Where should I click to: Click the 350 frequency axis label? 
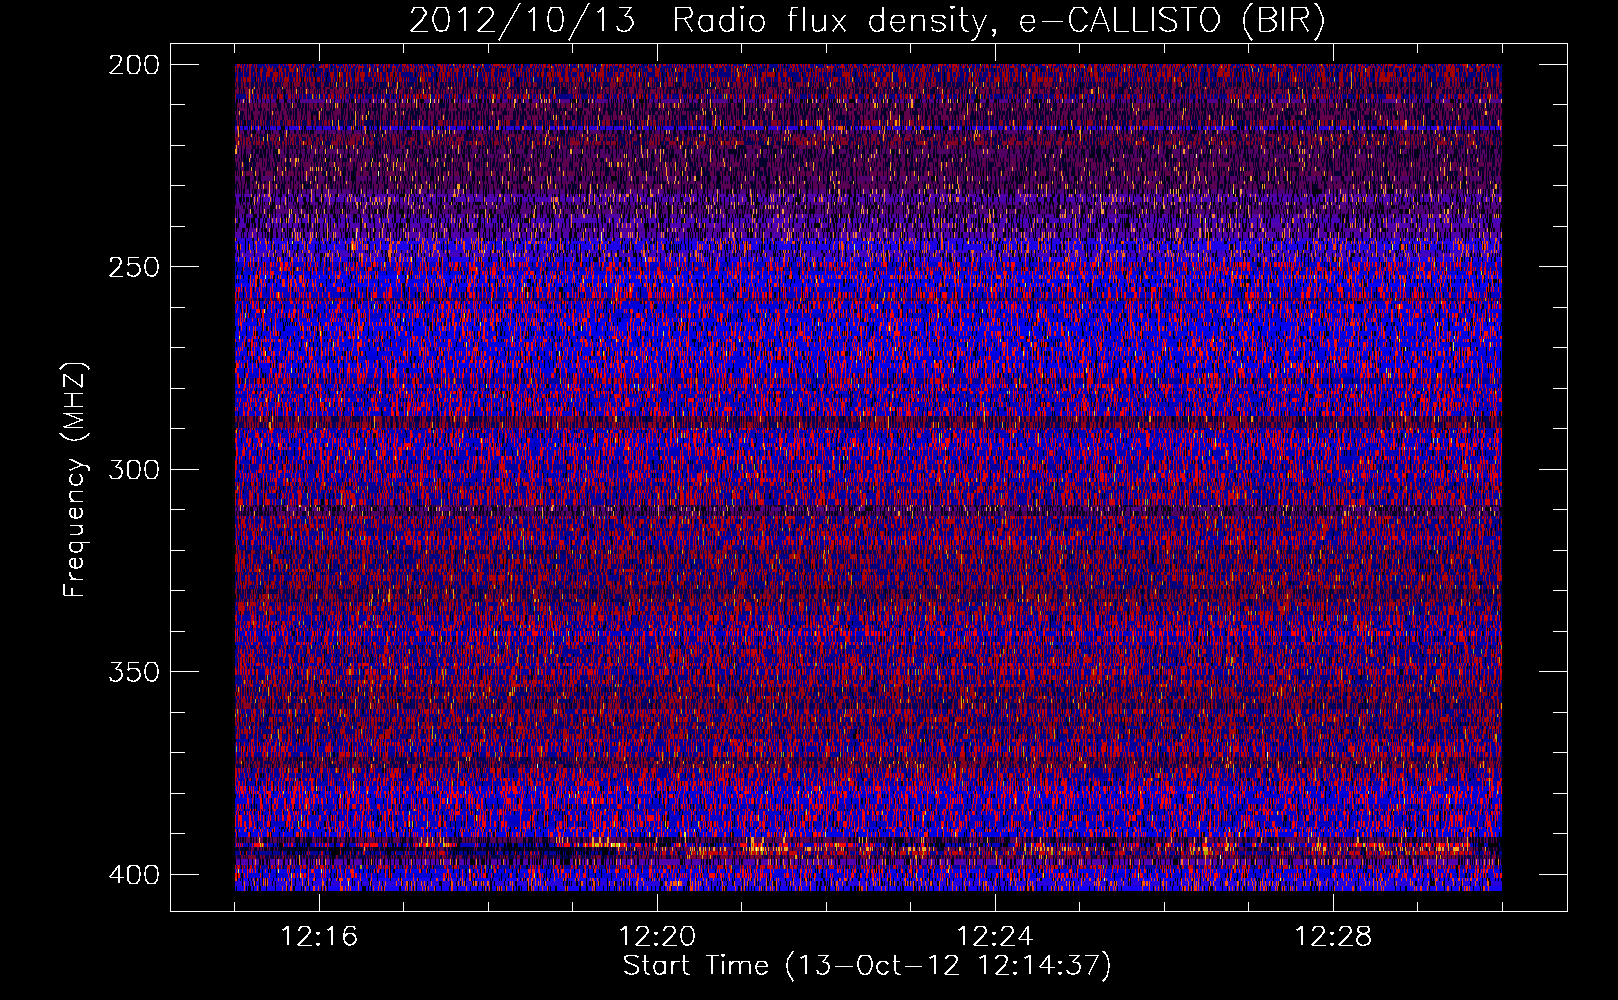(x=133, y=671)
